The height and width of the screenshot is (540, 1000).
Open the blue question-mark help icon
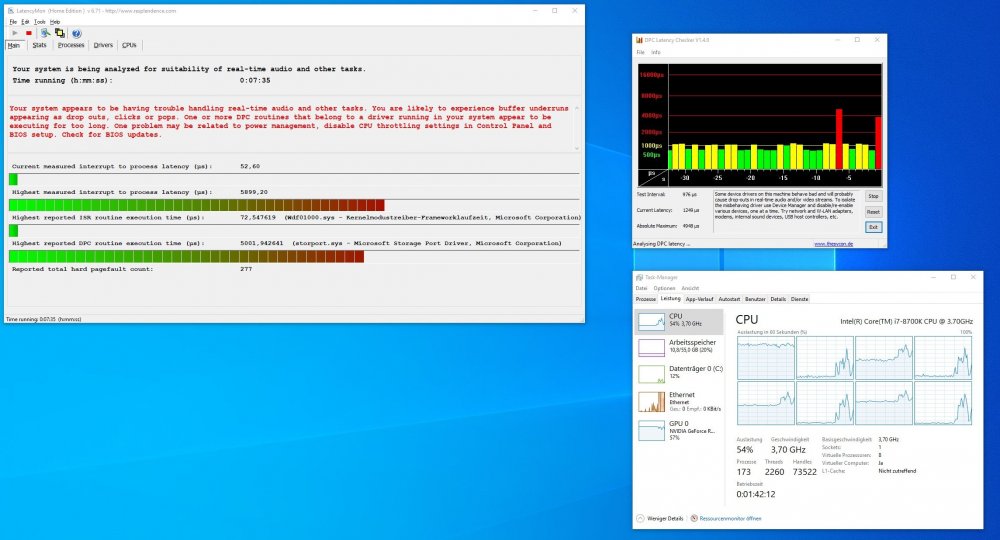coord(77,33)
